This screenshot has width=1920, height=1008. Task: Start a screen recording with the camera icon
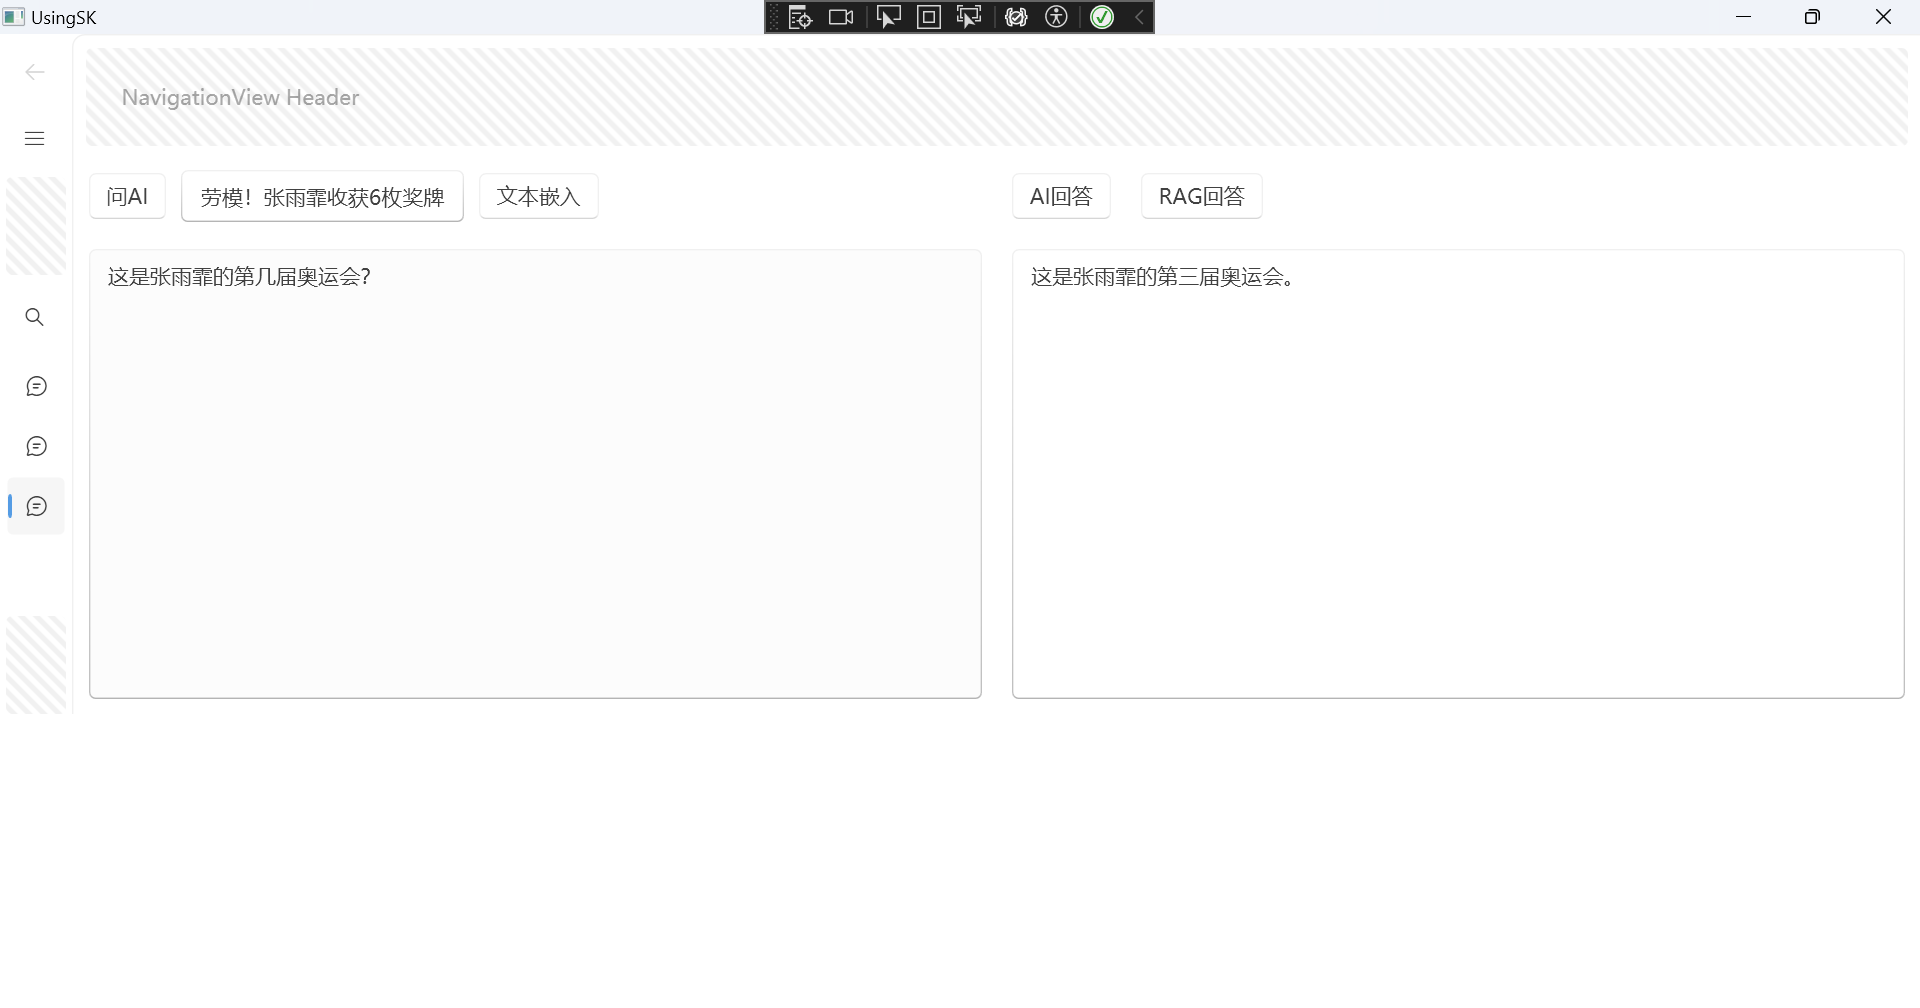[x=841, y=16]
